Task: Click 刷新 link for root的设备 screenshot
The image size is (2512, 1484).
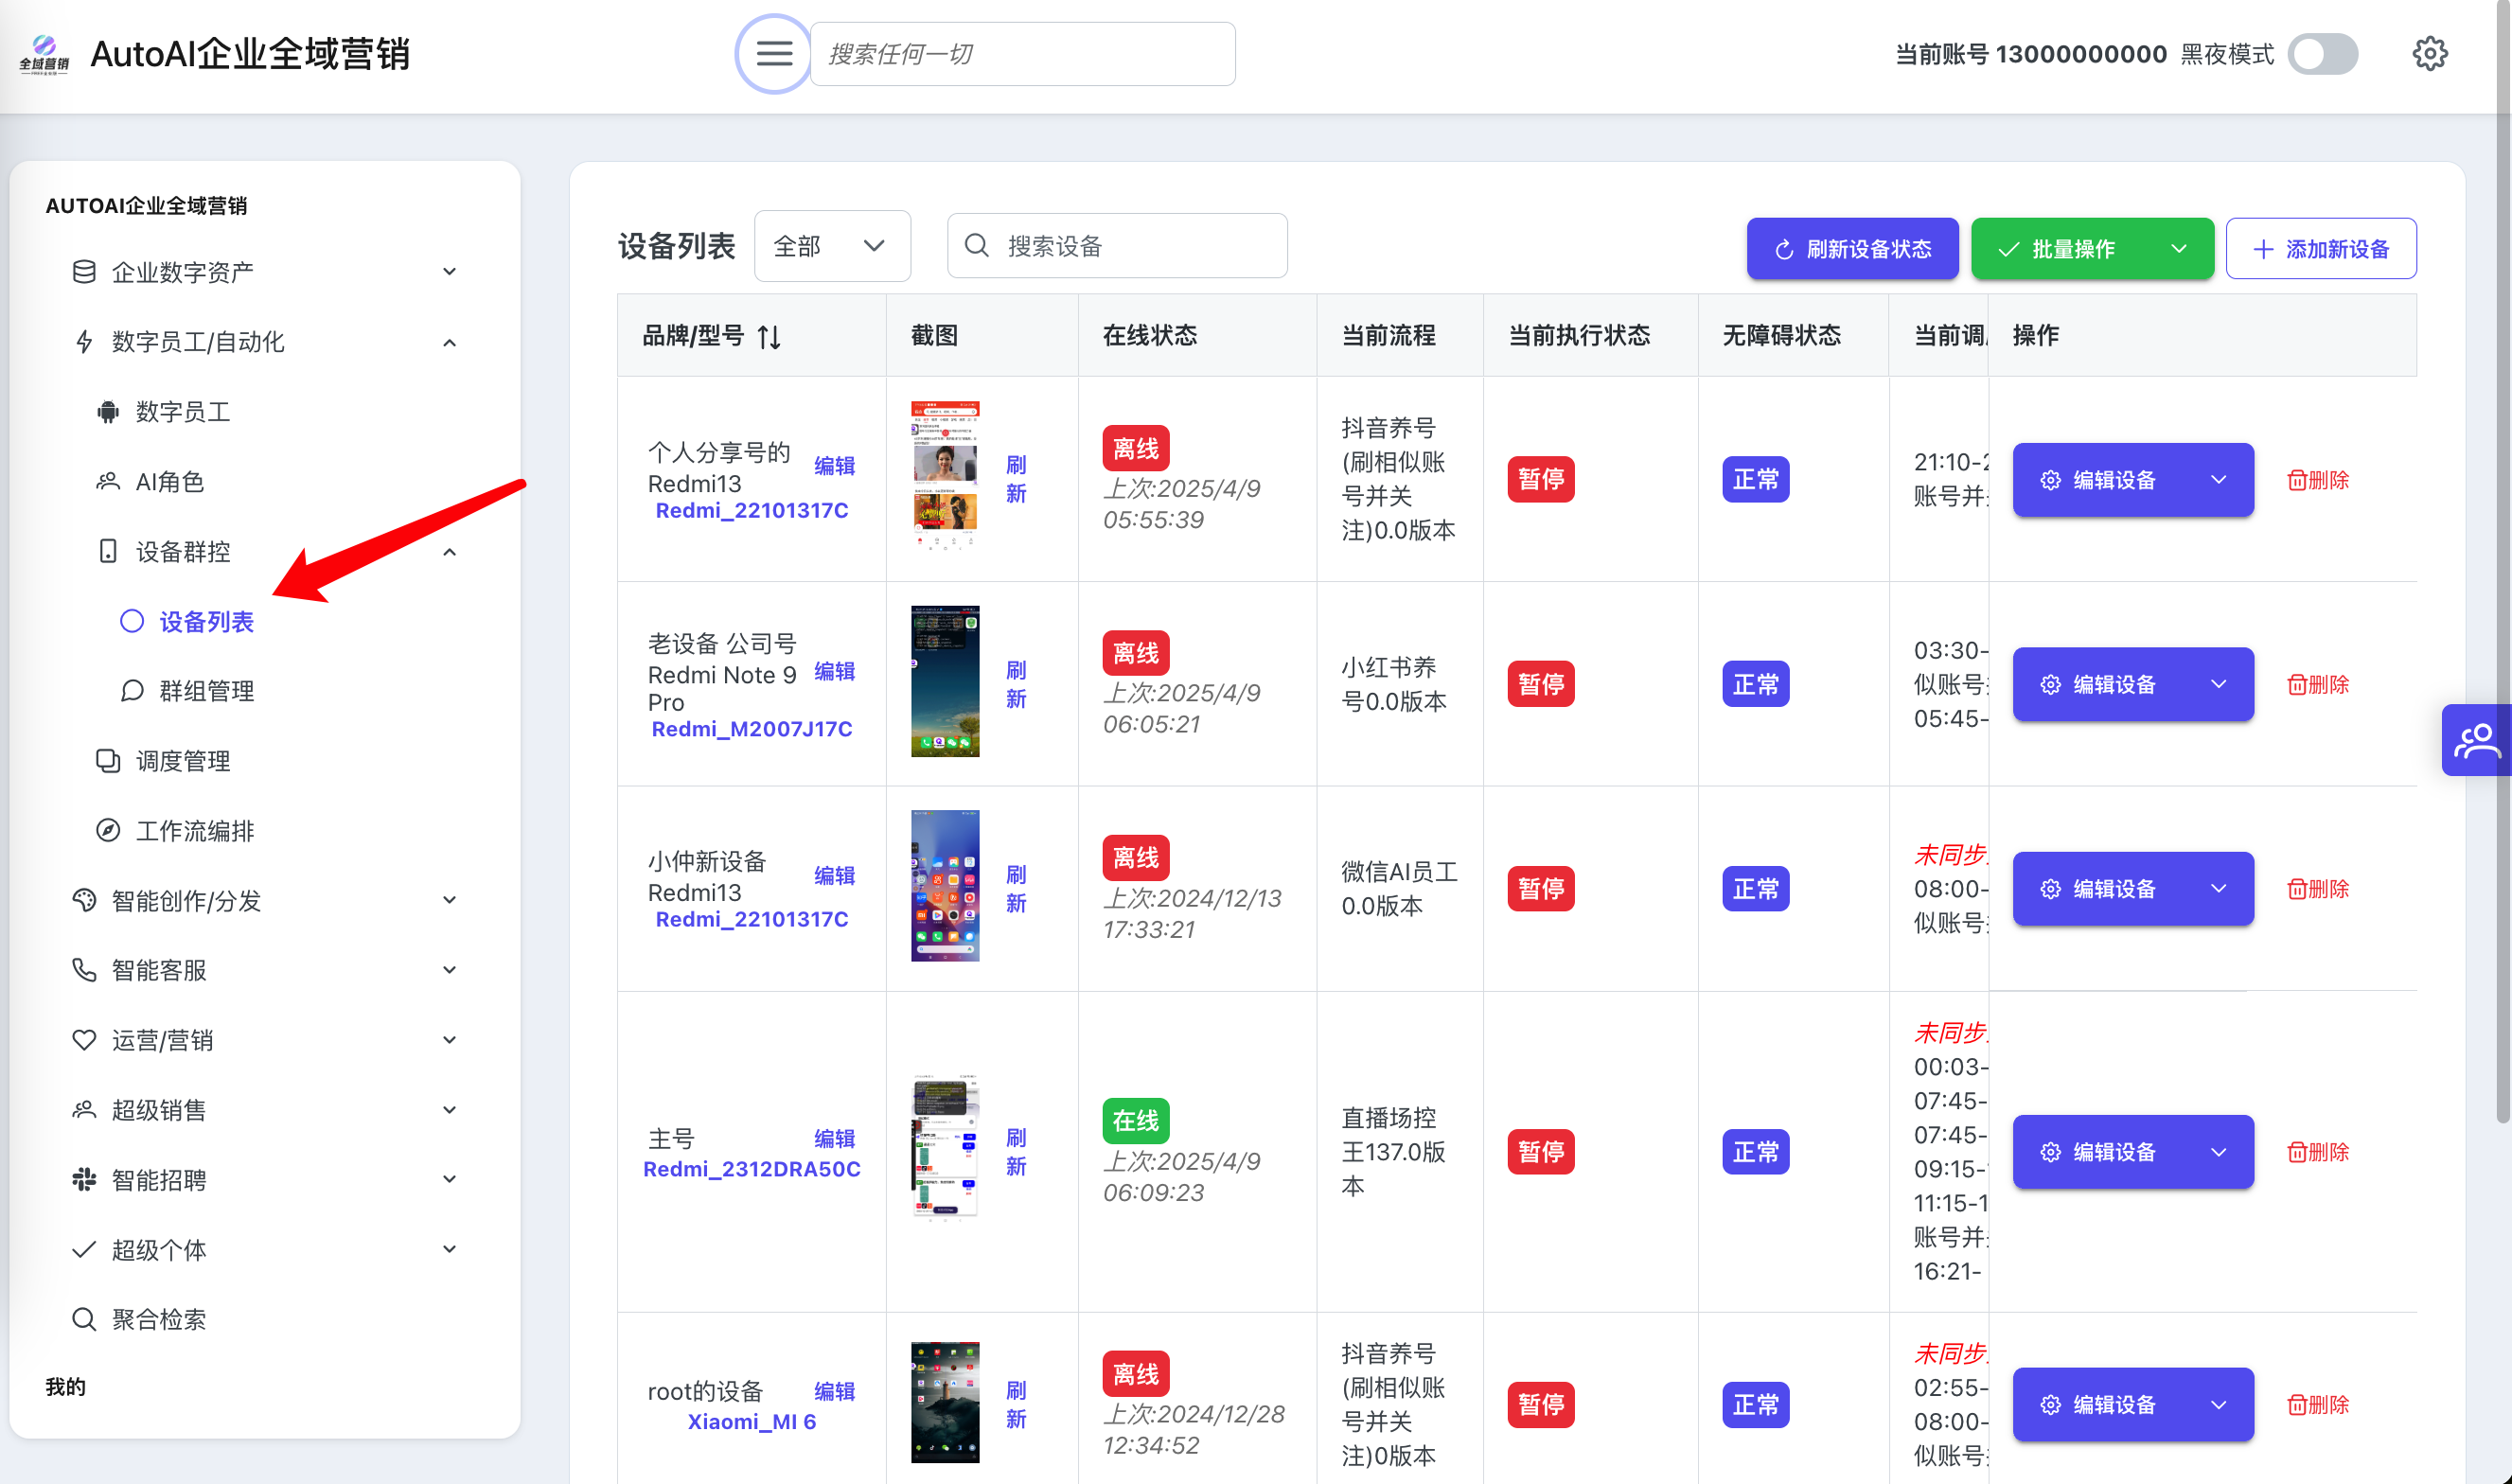Action: click(x=1016, y=1404)
